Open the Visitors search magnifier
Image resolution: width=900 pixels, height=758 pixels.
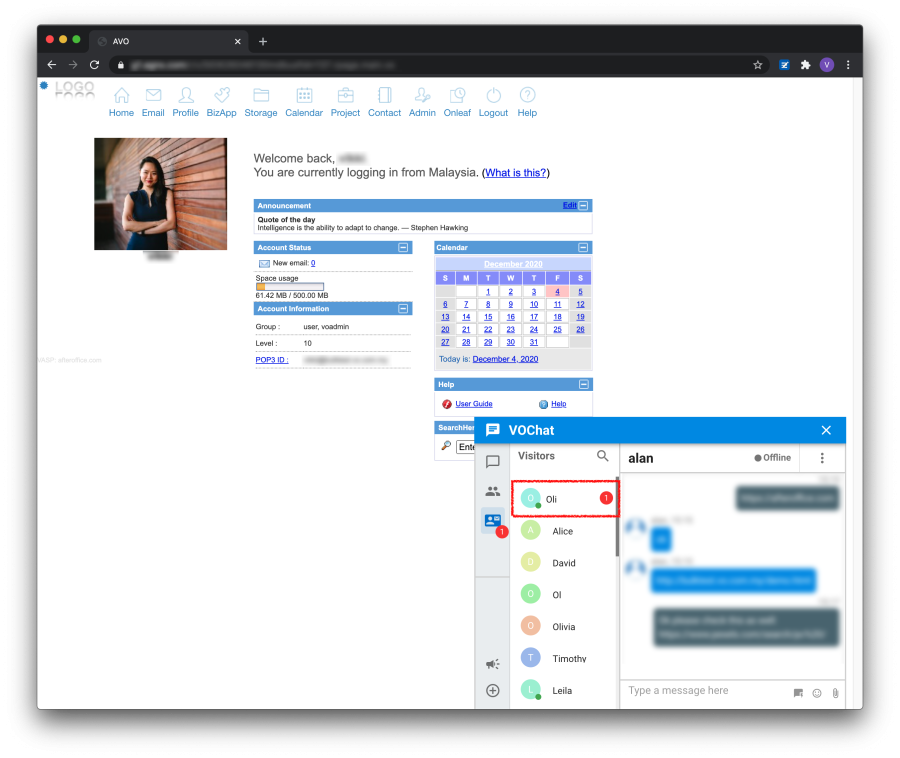(x=603, y=455)
